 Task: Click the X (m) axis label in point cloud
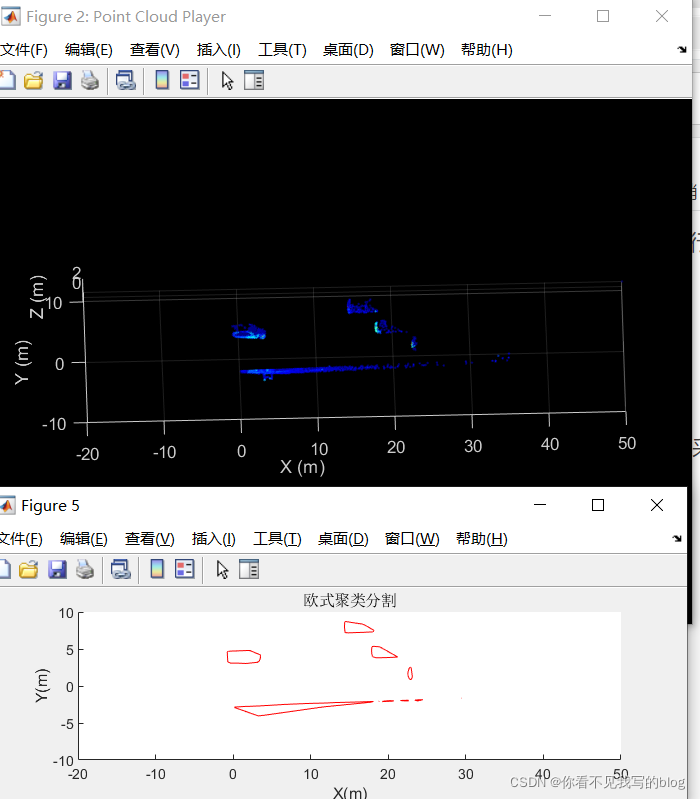click(x=302, y=467)
